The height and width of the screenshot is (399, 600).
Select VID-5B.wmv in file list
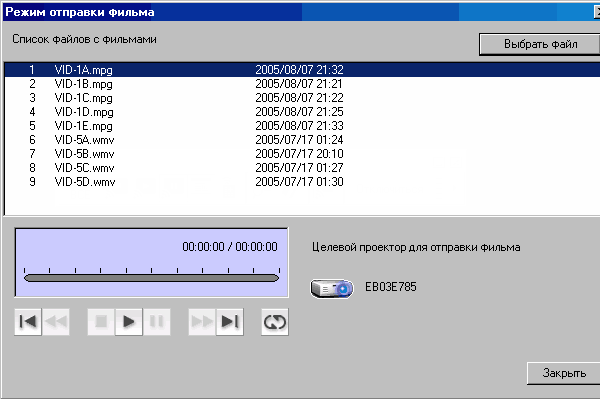pos(302,154)
